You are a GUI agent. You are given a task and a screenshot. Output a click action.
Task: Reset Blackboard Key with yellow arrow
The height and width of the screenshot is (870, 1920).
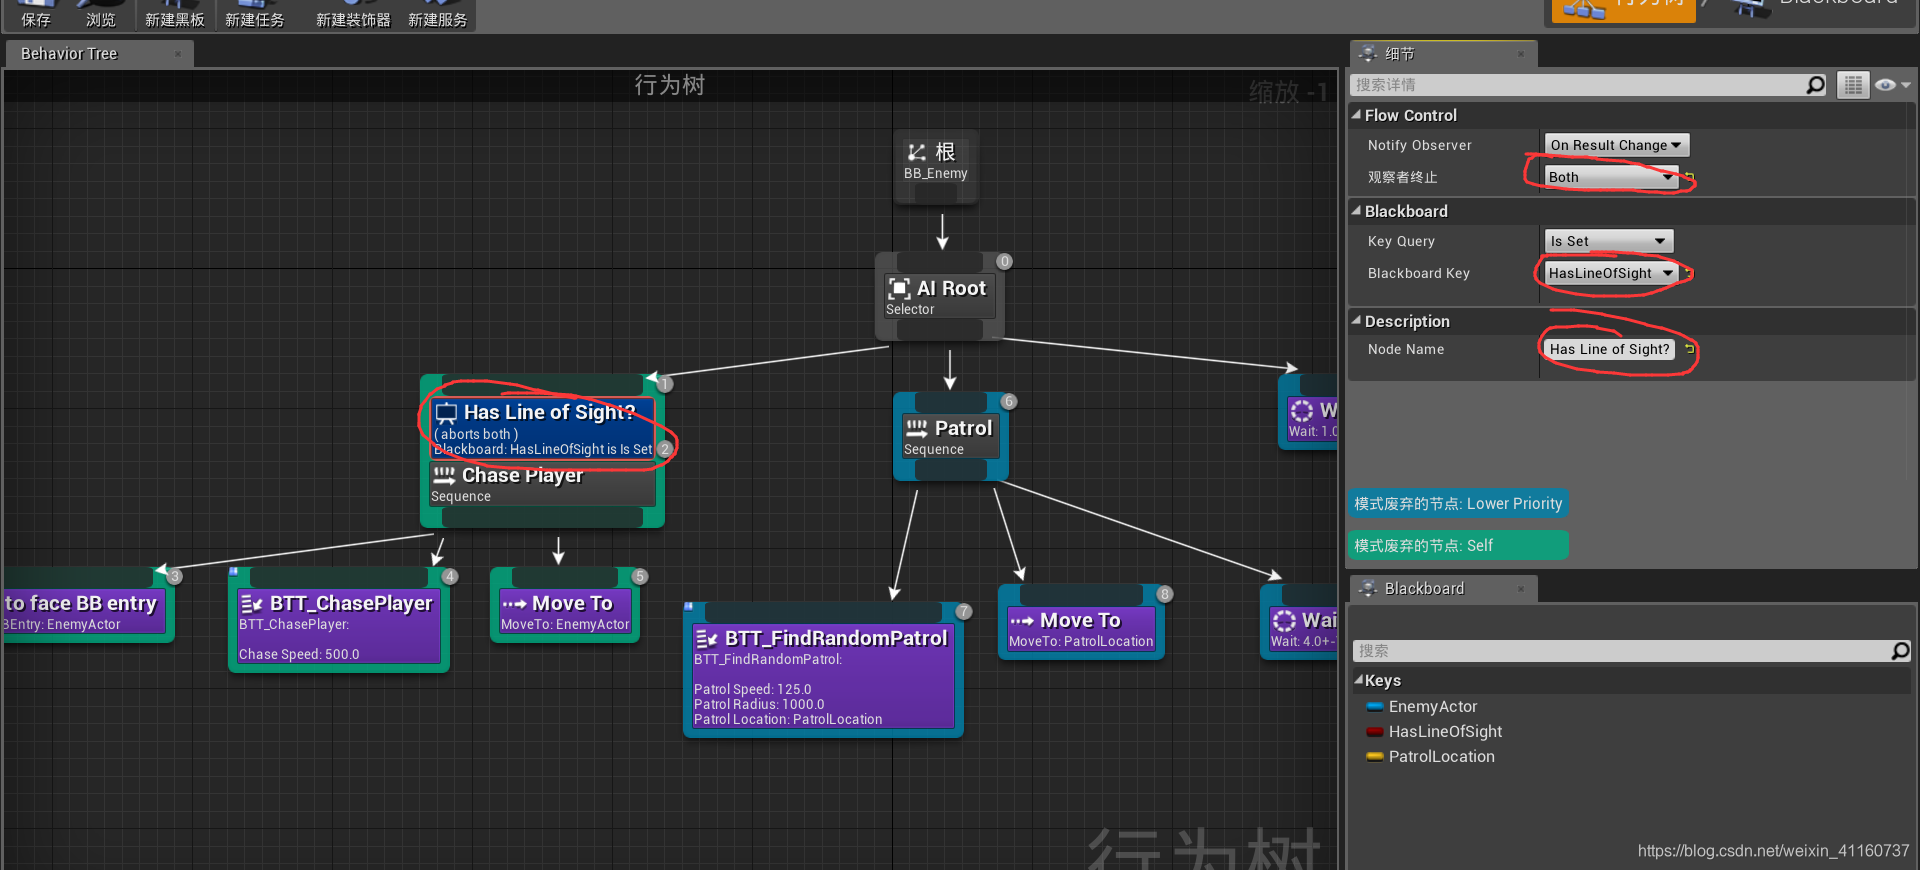click(1690, 273)
